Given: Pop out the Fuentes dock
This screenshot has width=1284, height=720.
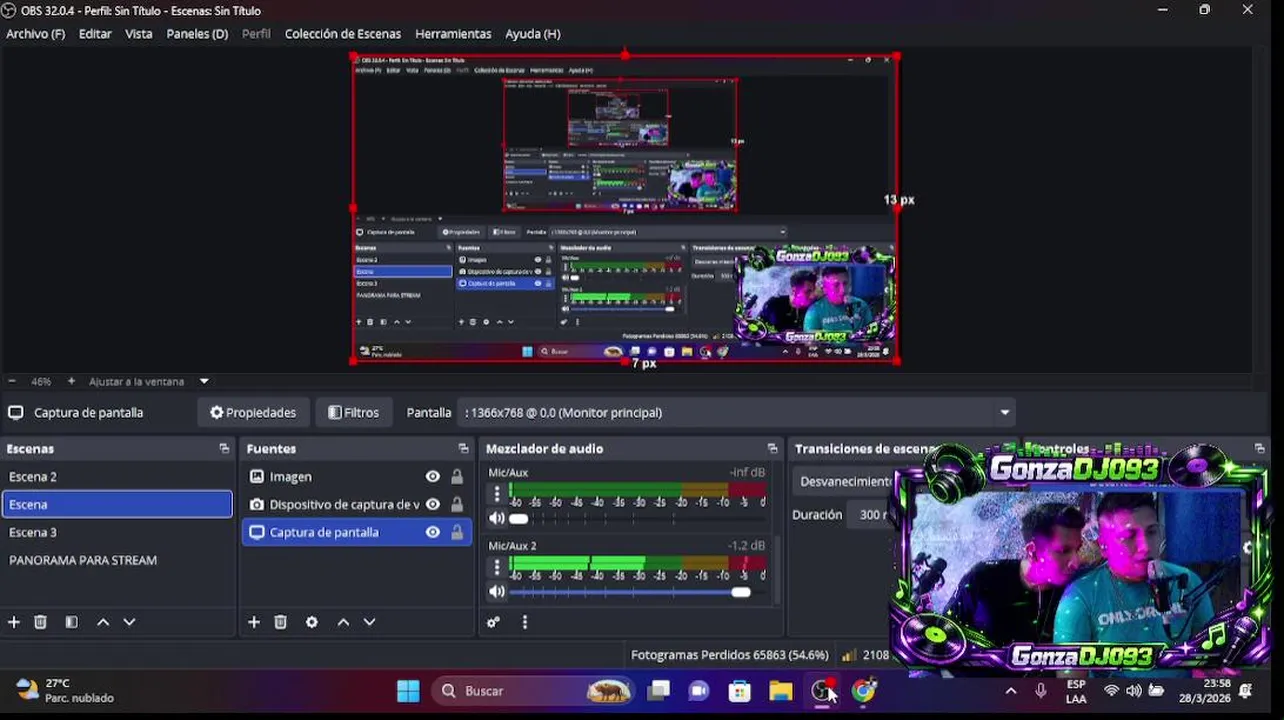Looking at the screenshot, I should tap(463, 449).
